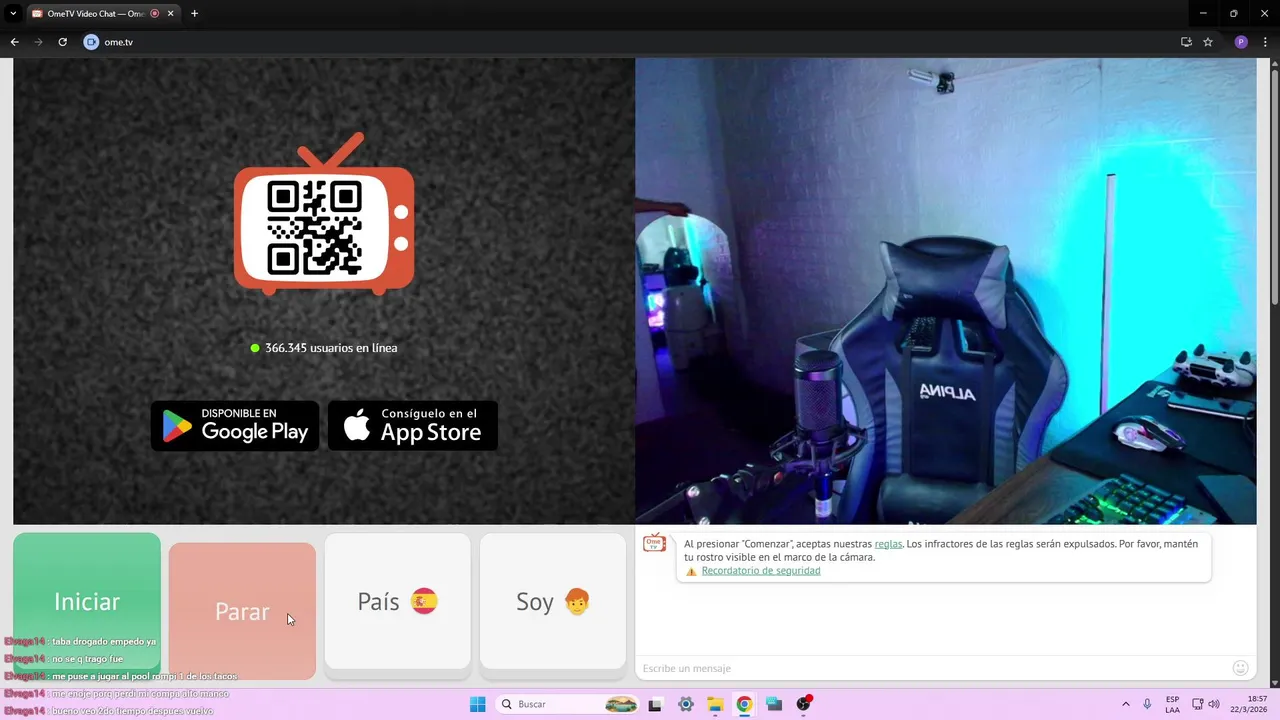Open the emoji picker smiley icon

(x=1241, y=668)
